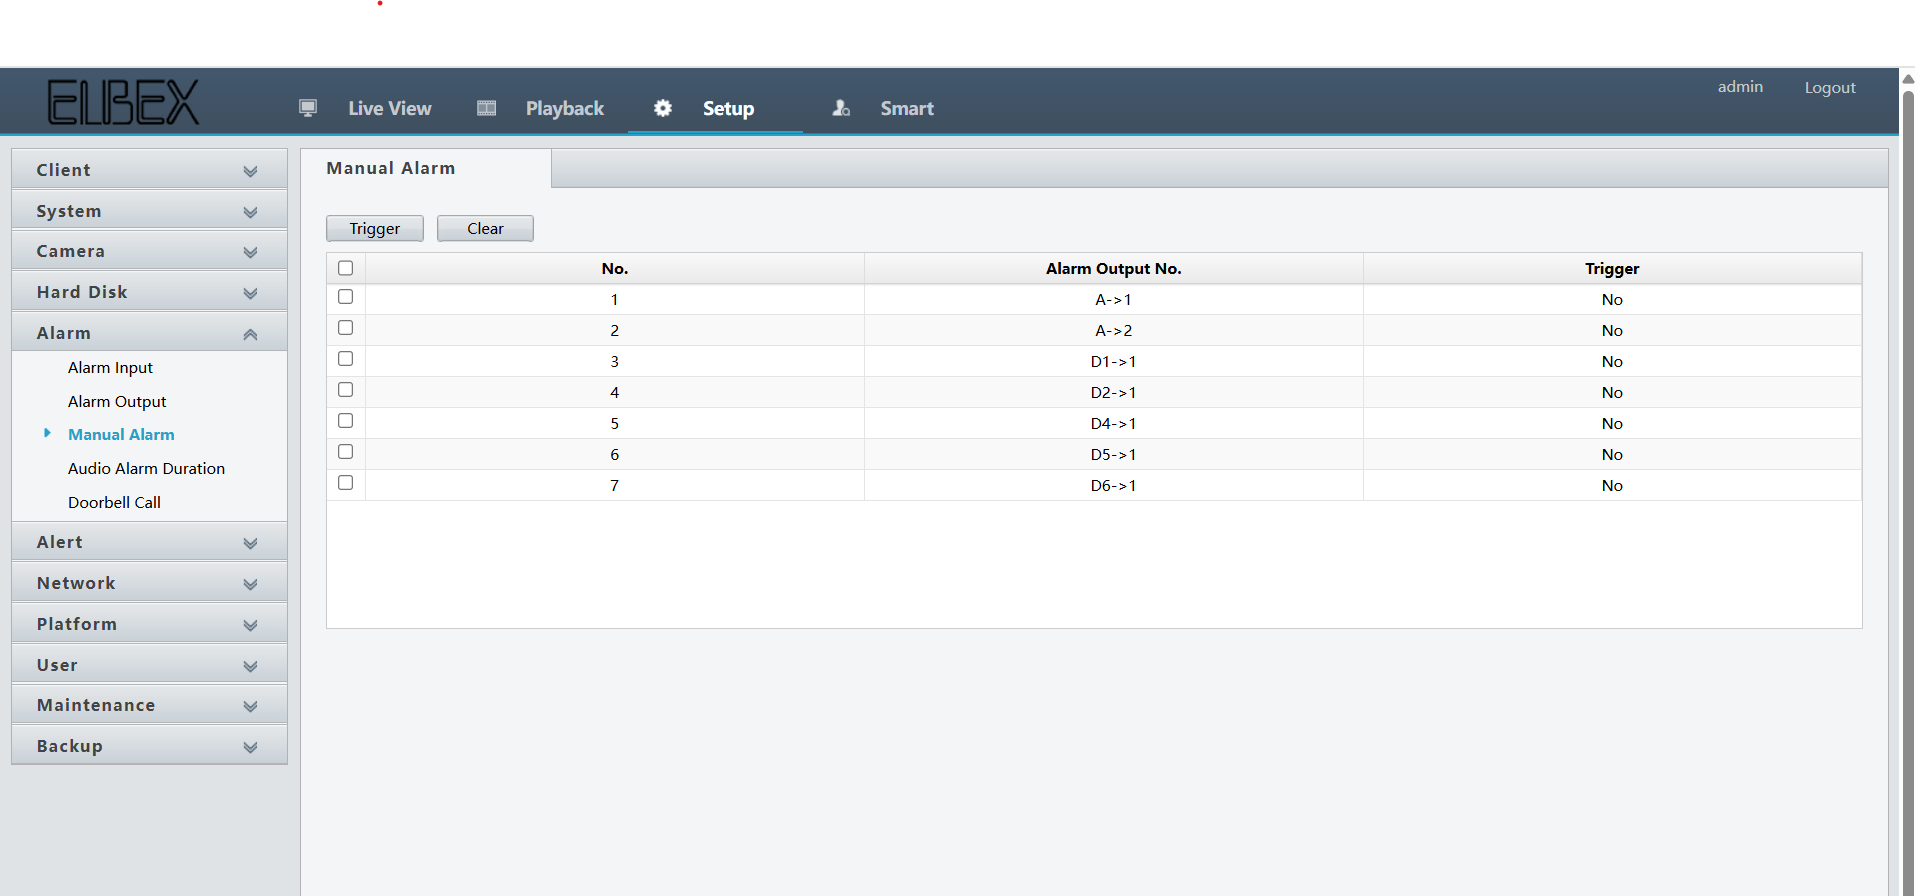The width and height of the screenshot is (1915, 896).
Task: Collapse the Alarm section chevron
Action: [x=250, y=334]
